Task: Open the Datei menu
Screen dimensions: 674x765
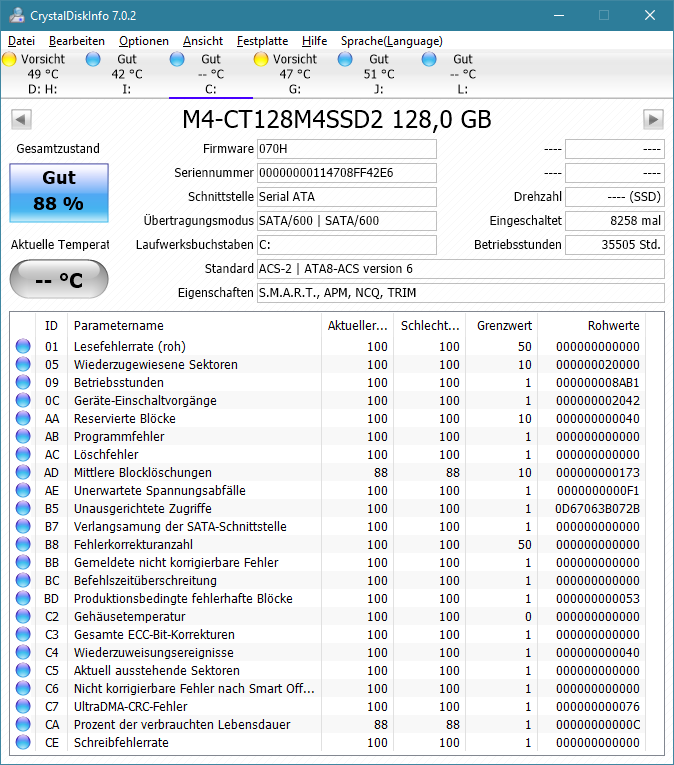Action: click(x=21, y=41)
